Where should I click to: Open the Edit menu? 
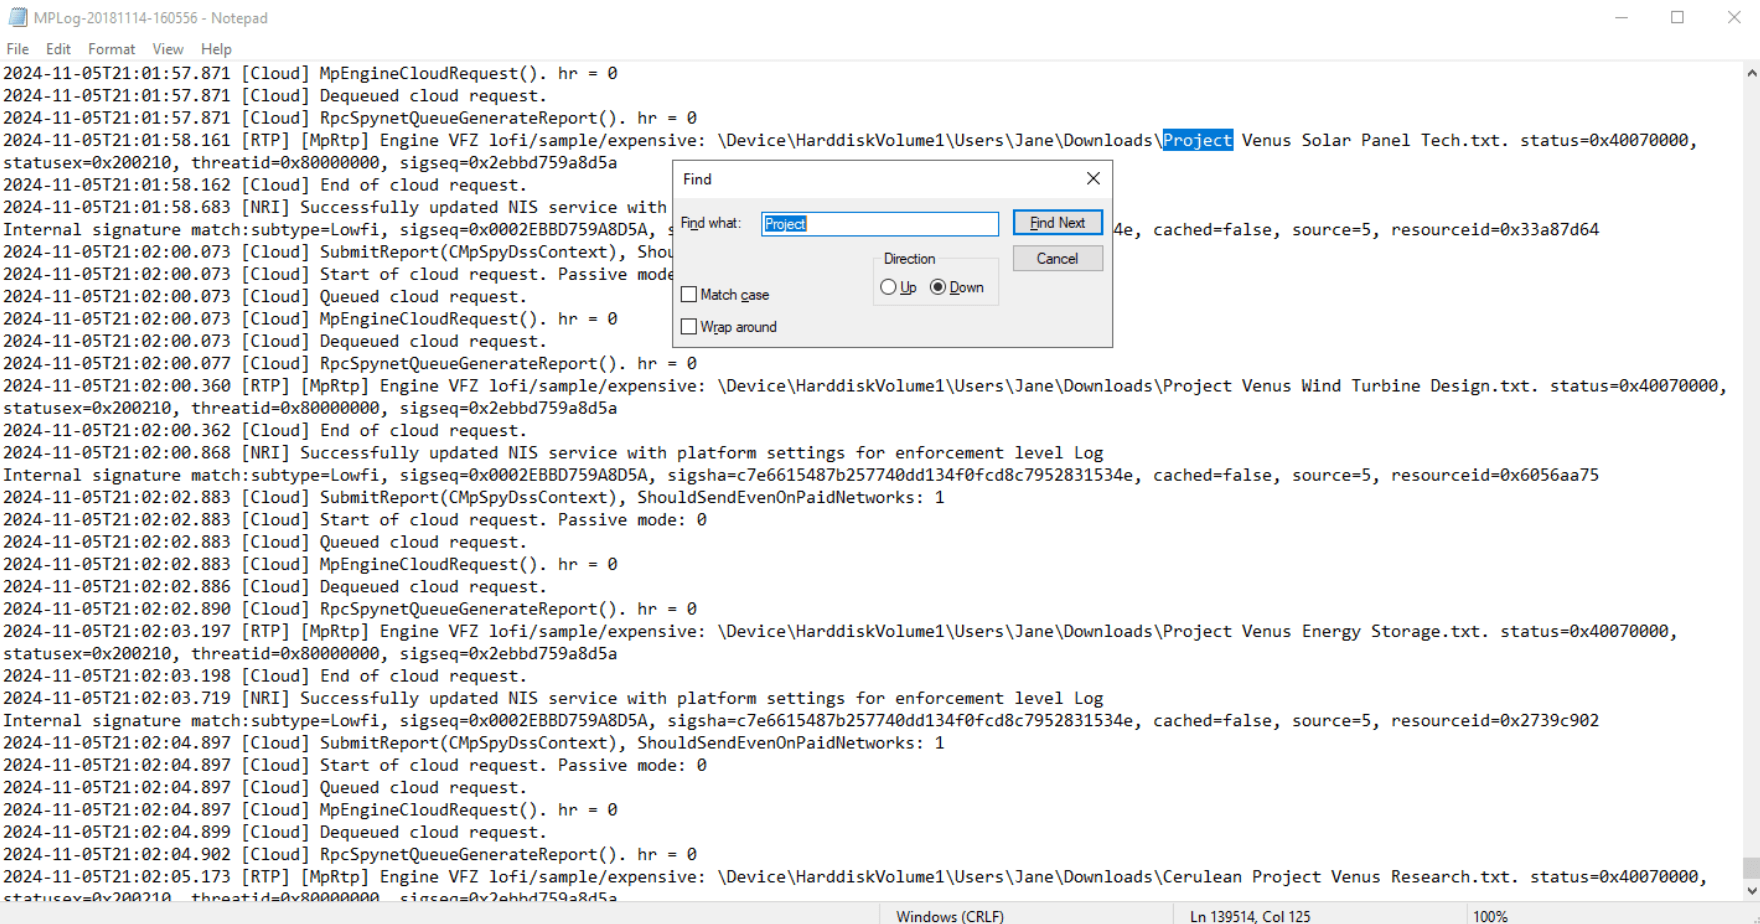58,49
